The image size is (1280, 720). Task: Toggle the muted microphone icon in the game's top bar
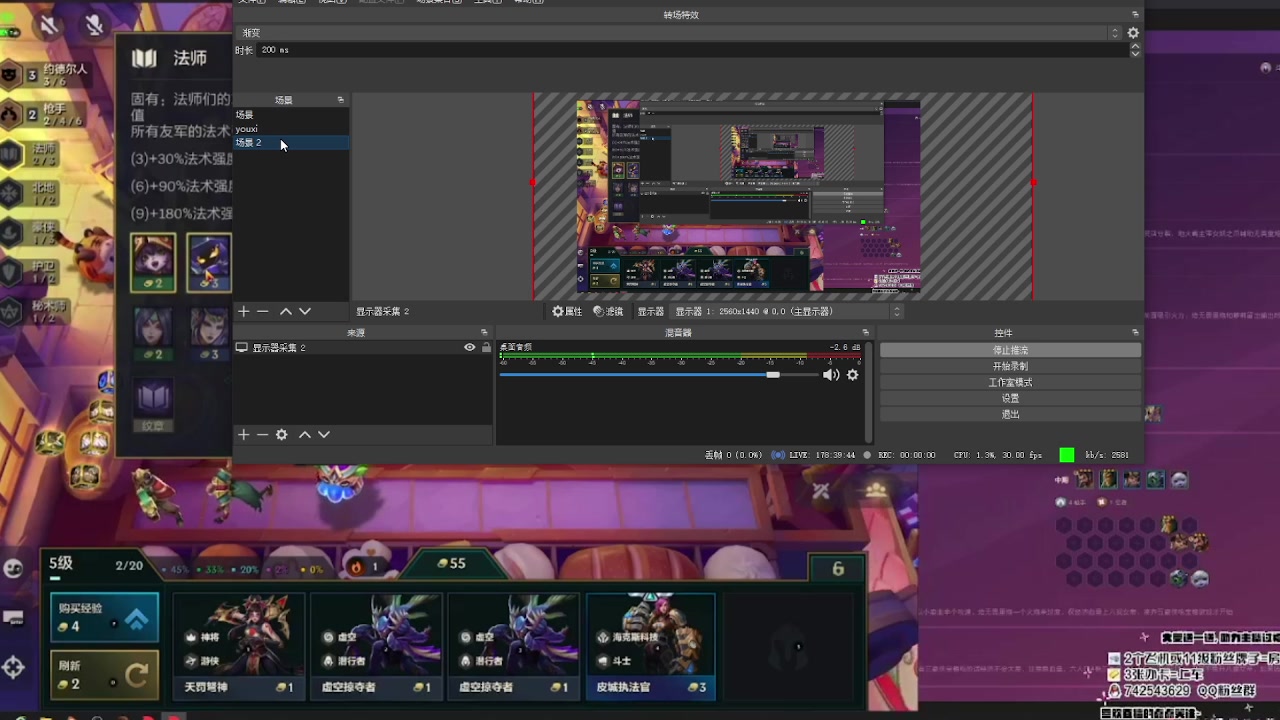(95, 25)
